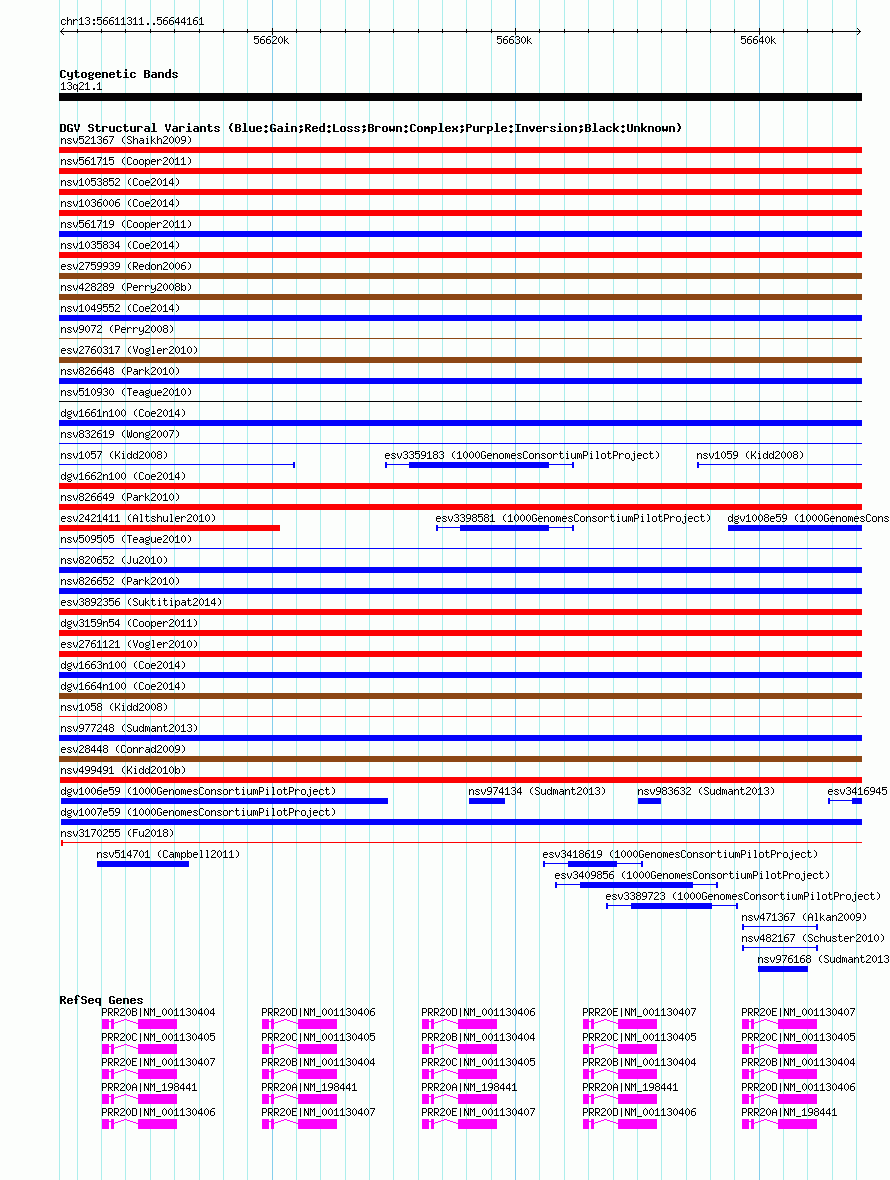Click the esv2421411 (Altshuler2010) label
The width and height of the screenshot is (890, 1180).
pos(138,519)
